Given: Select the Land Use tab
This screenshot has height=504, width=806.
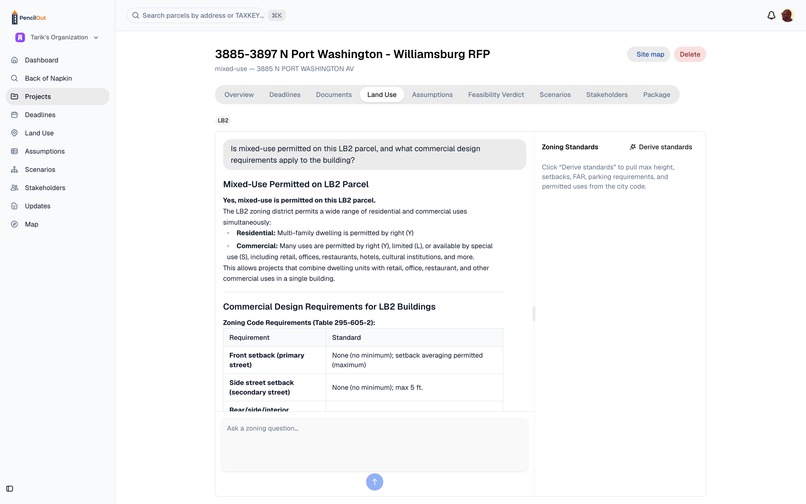Looking at the screenshot, I should click(x=382, y=95).
